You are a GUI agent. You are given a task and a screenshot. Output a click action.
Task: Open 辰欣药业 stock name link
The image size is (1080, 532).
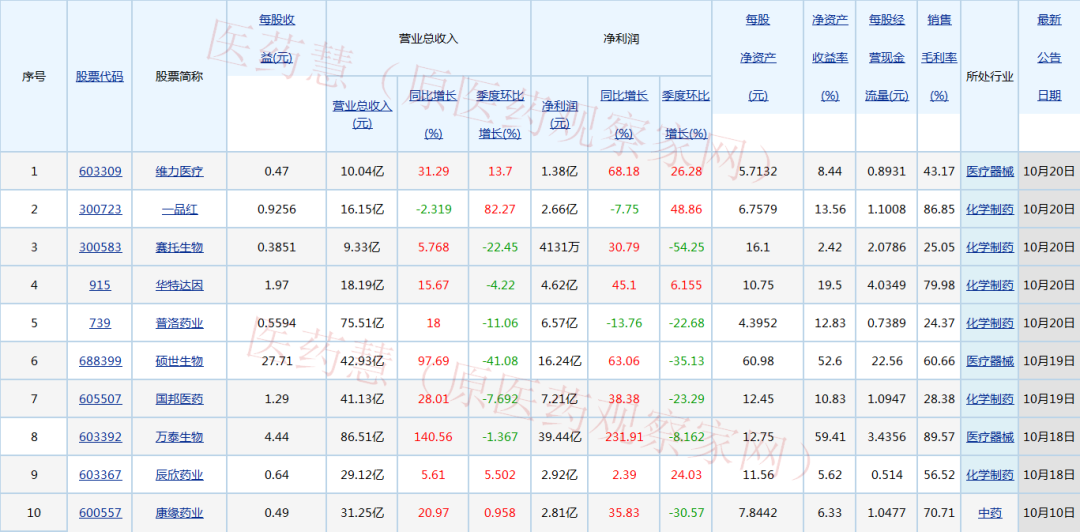coord(179,475)
